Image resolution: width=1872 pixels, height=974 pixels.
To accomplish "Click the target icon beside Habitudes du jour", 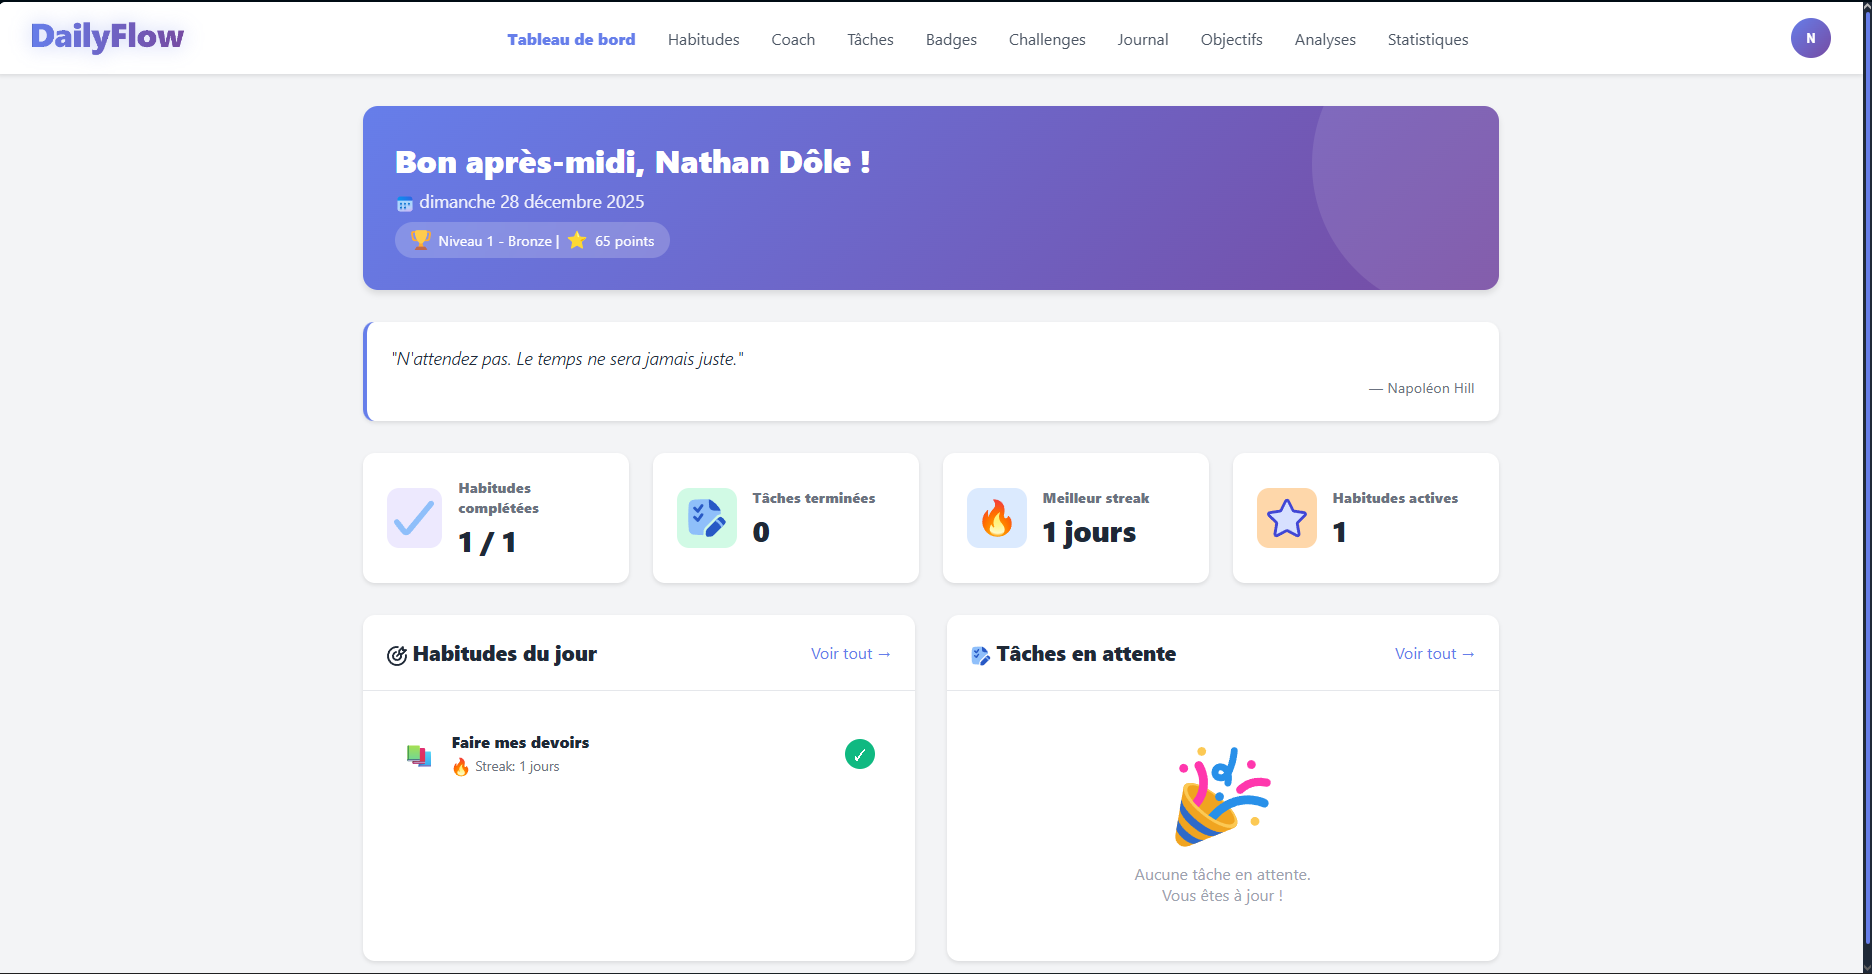I will click(397, 654).
